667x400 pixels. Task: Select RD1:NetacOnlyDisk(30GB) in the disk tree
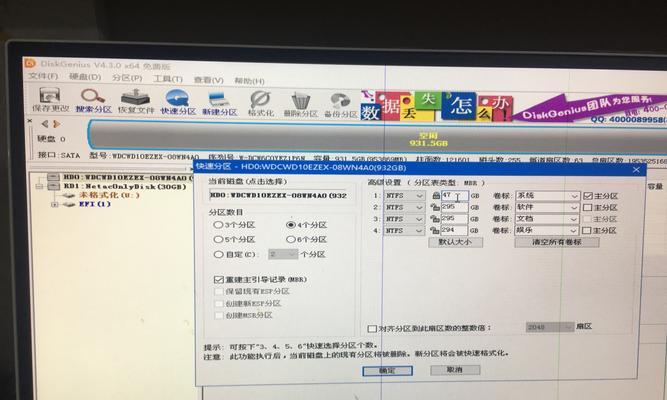tap(125, 186)
